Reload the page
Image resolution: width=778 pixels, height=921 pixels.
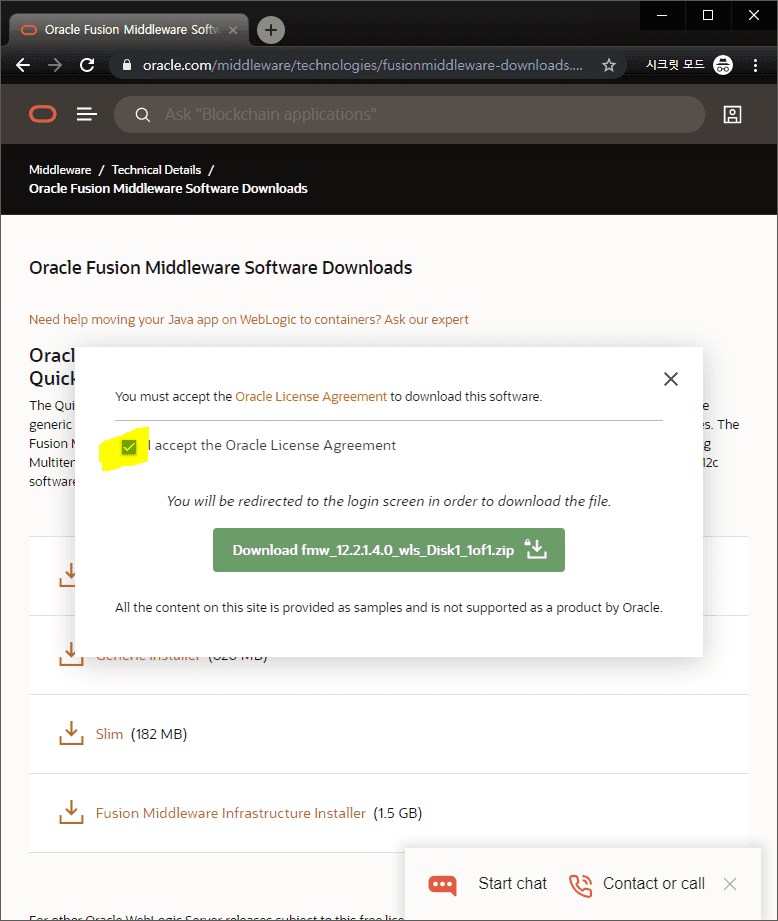[87, 65]
